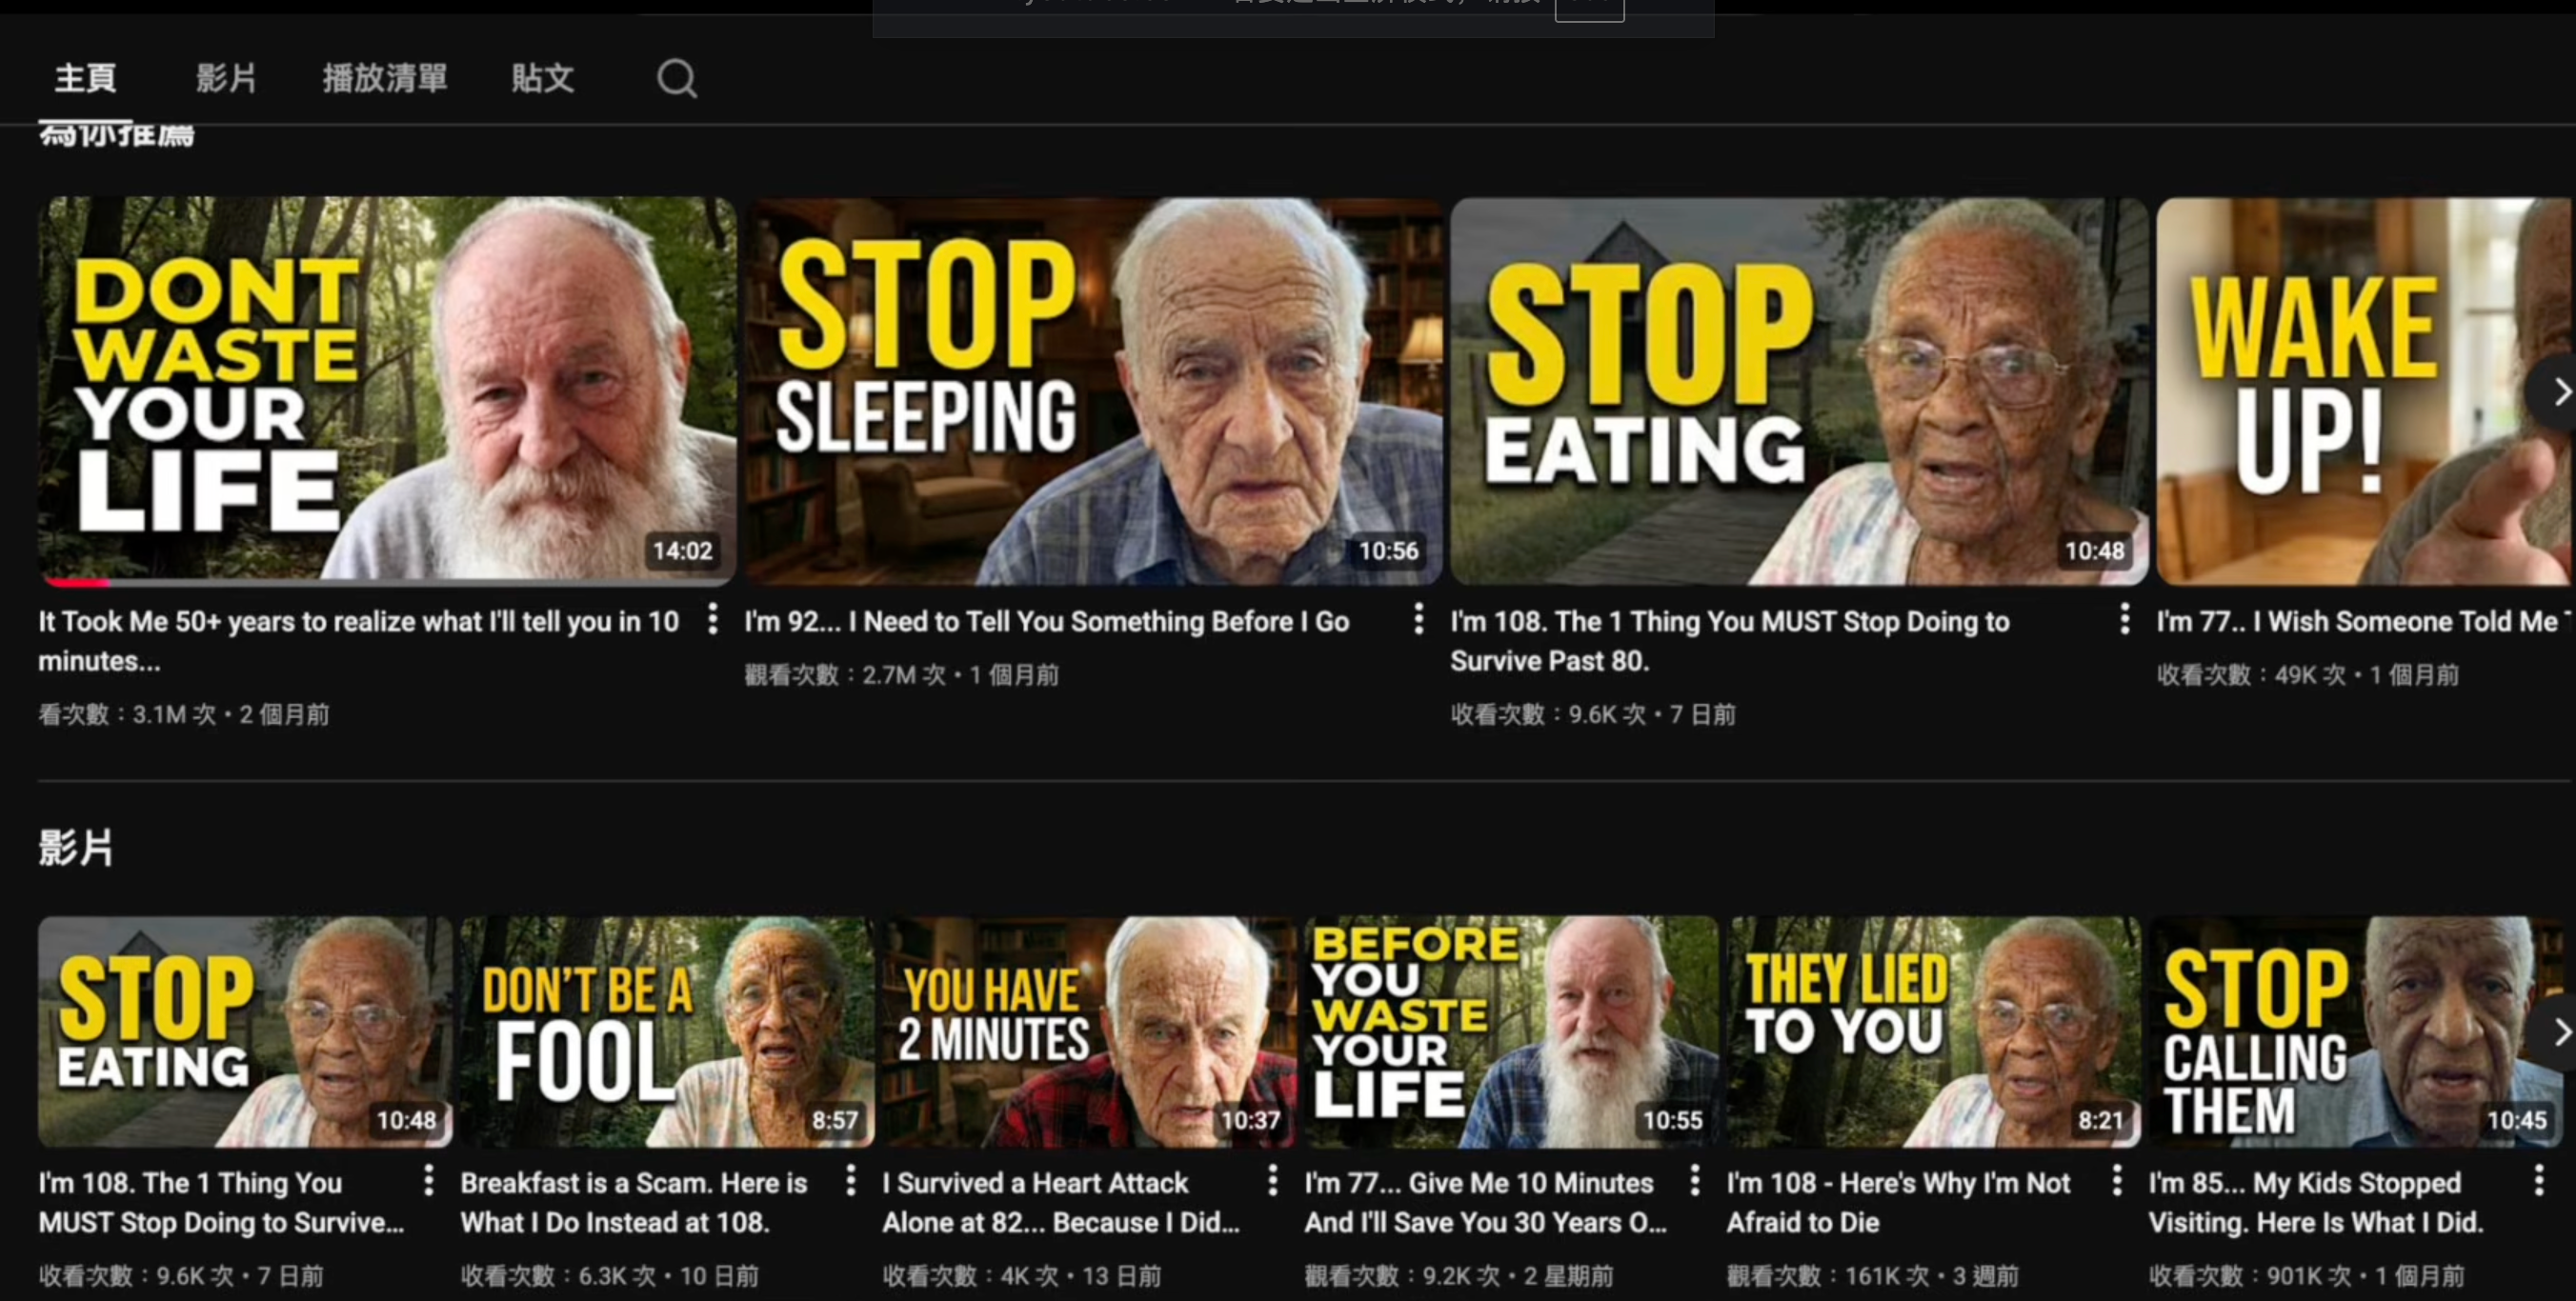Open title "I'm 85... My Kids Stopped Visiting"
The width and height of the screenshot is (2576, 1301).
click(x=2316, y=1202)
